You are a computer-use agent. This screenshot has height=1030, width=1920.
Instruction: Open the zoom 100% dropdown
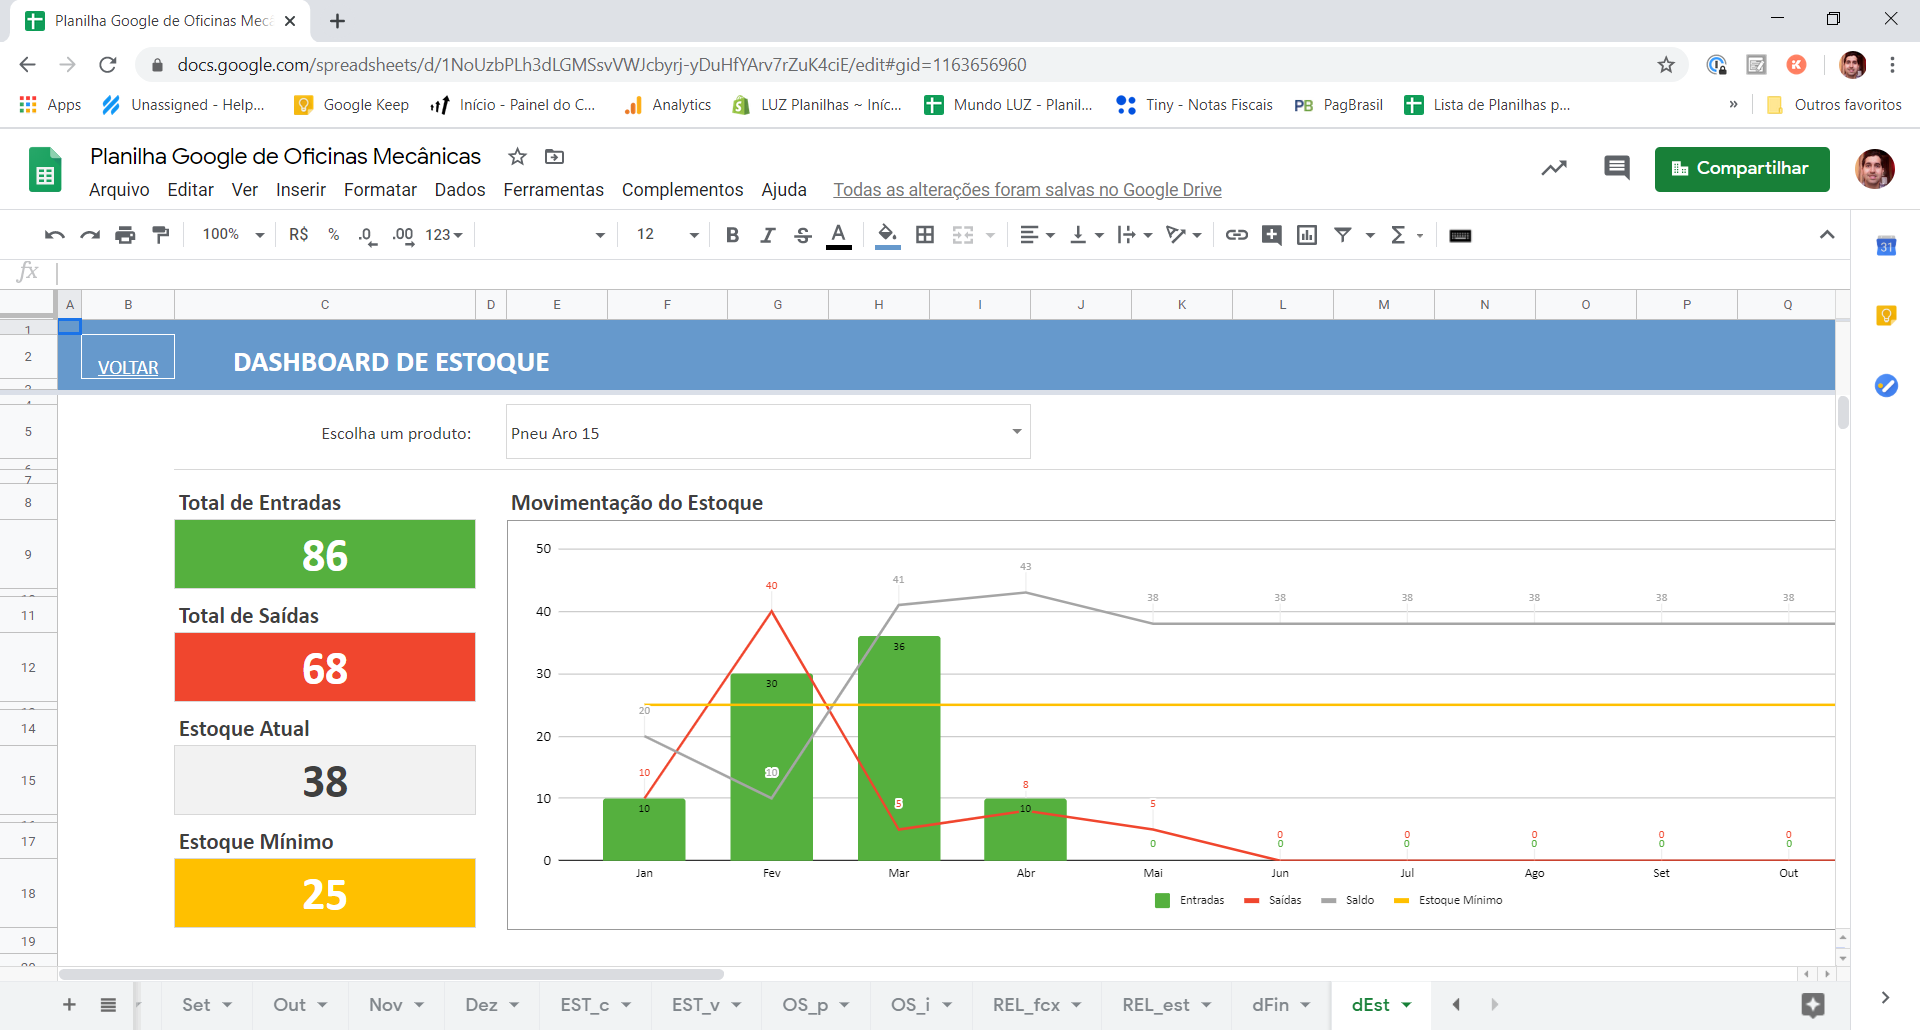233,234
